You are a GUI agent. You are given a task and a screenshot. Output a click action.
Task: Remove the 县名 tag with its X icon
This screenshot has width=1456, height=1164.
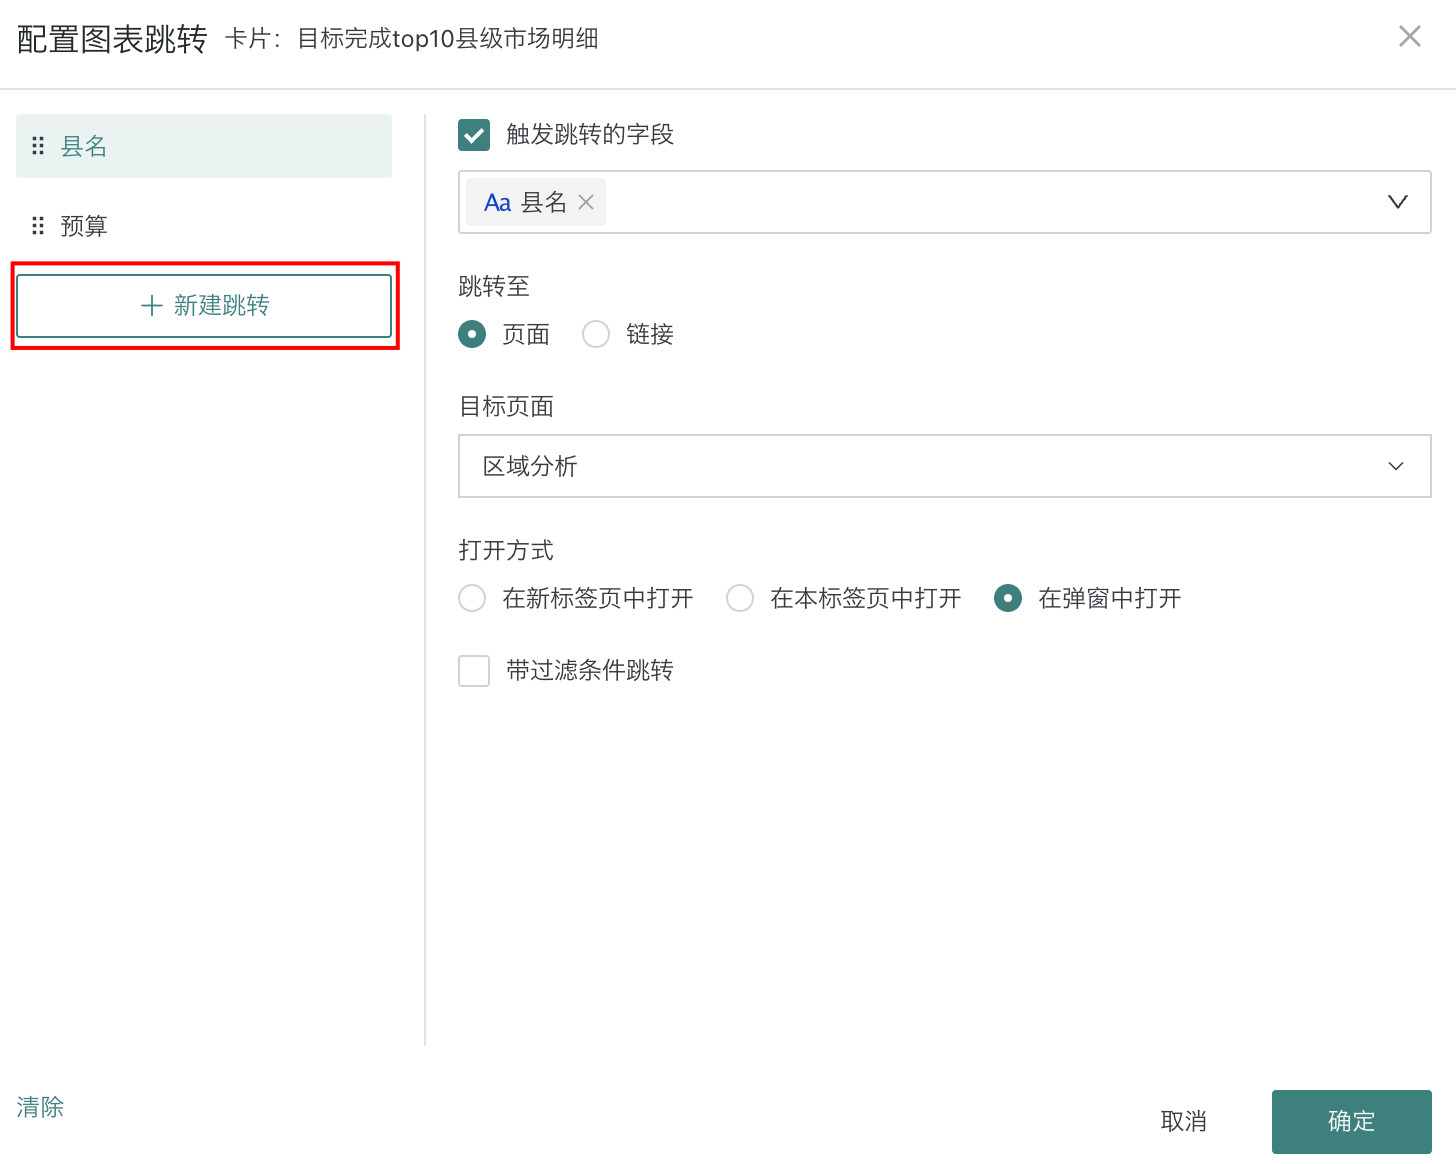pos(586,202)
